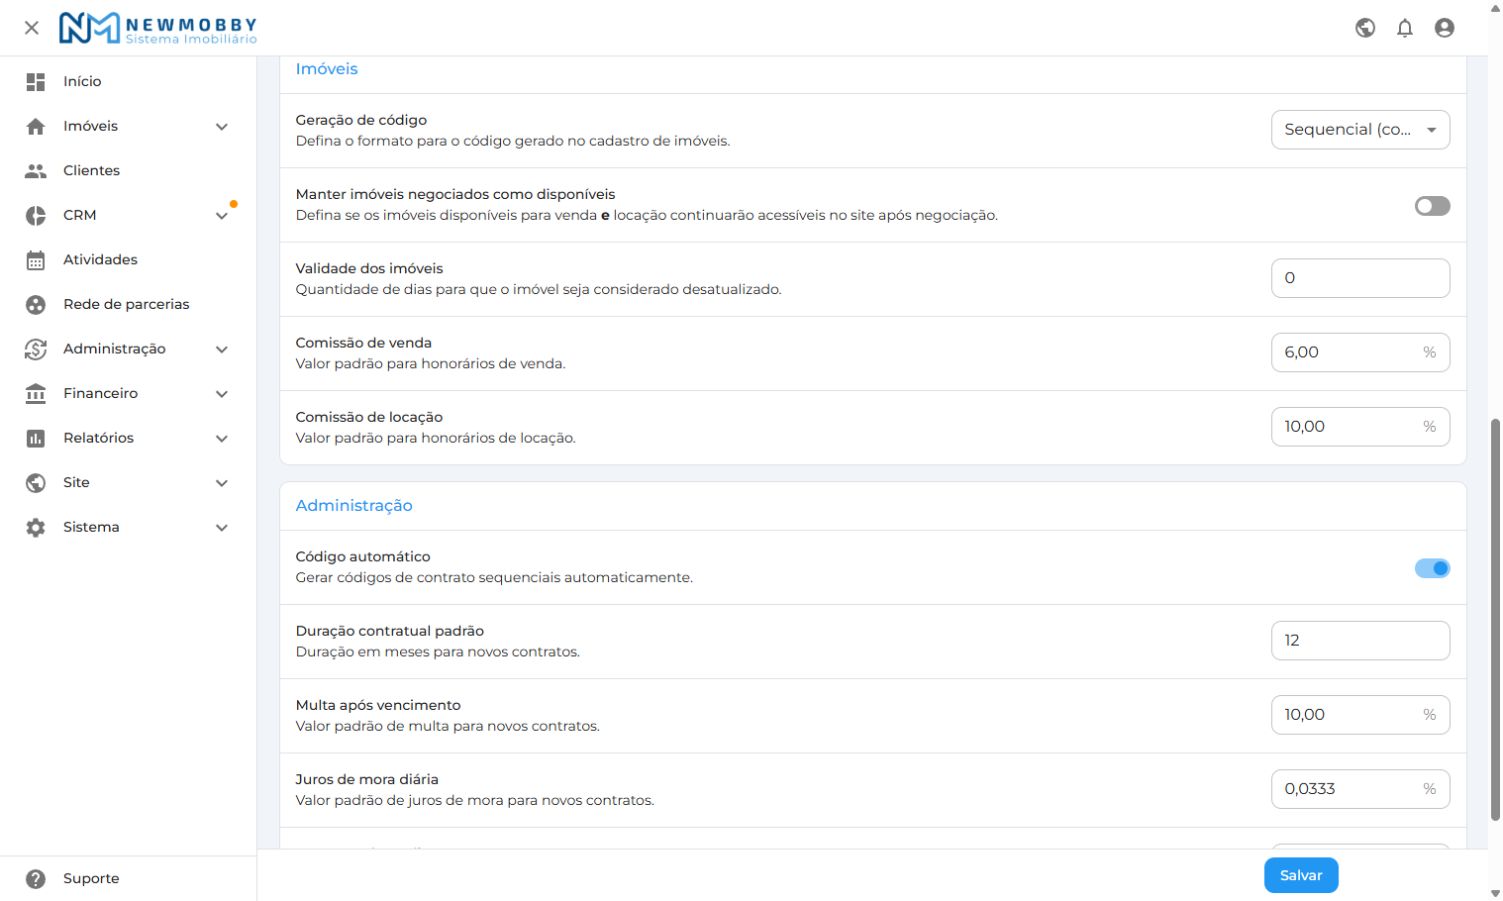Screen dimensions: 1503x901
Task: Click the page vertical scrollbar thumb
Action: 1496,620
